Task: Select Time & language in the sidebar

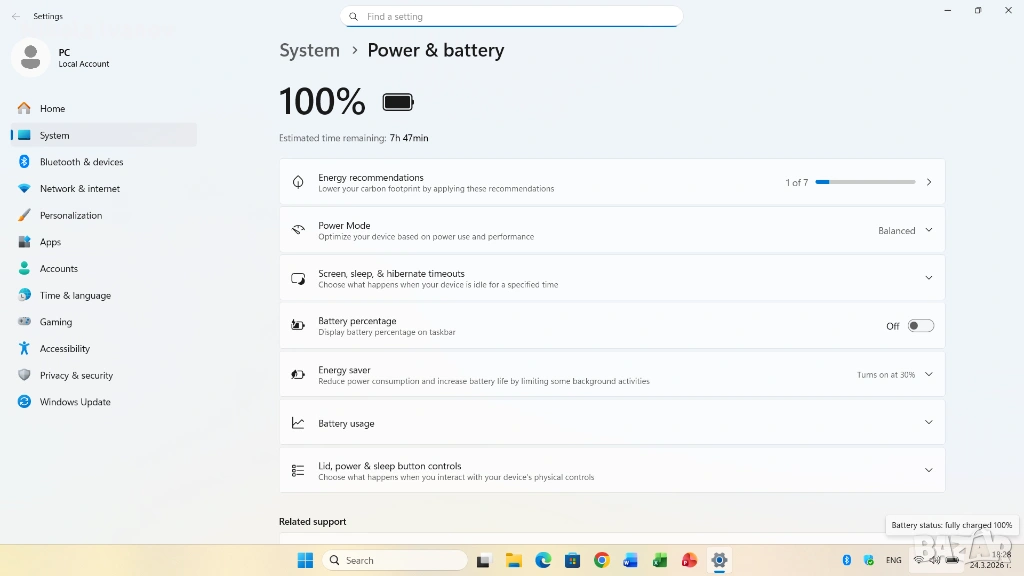Action: [75, 296]
